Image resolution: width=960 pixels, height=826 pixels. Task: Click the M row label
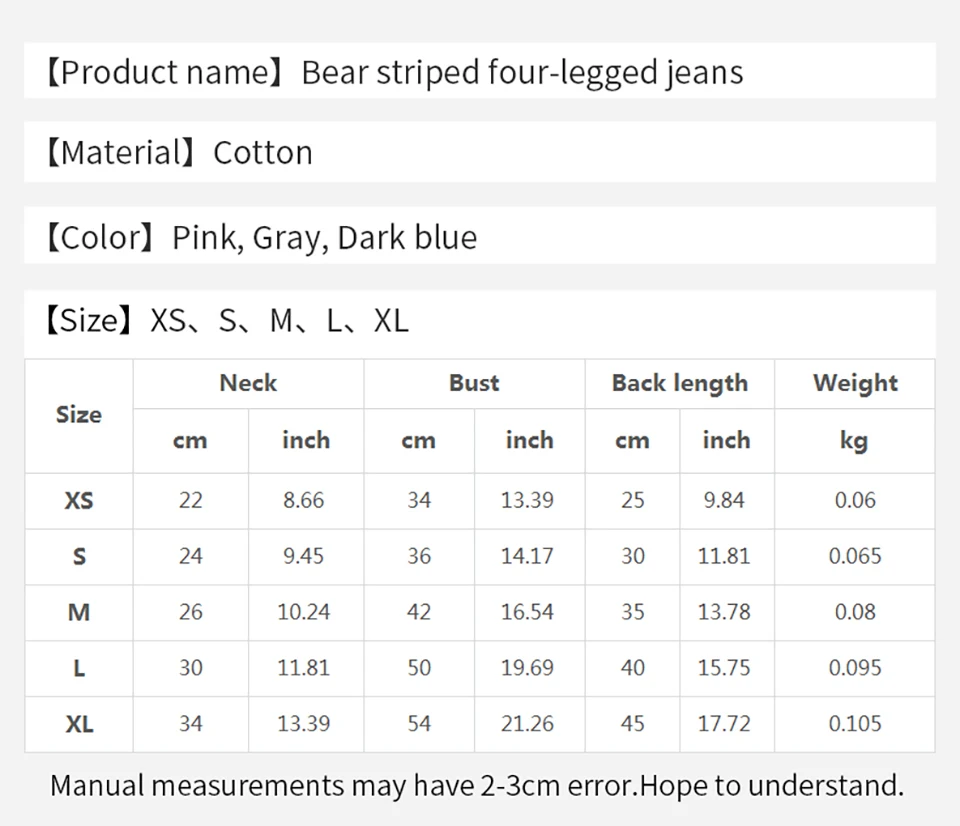79,612
